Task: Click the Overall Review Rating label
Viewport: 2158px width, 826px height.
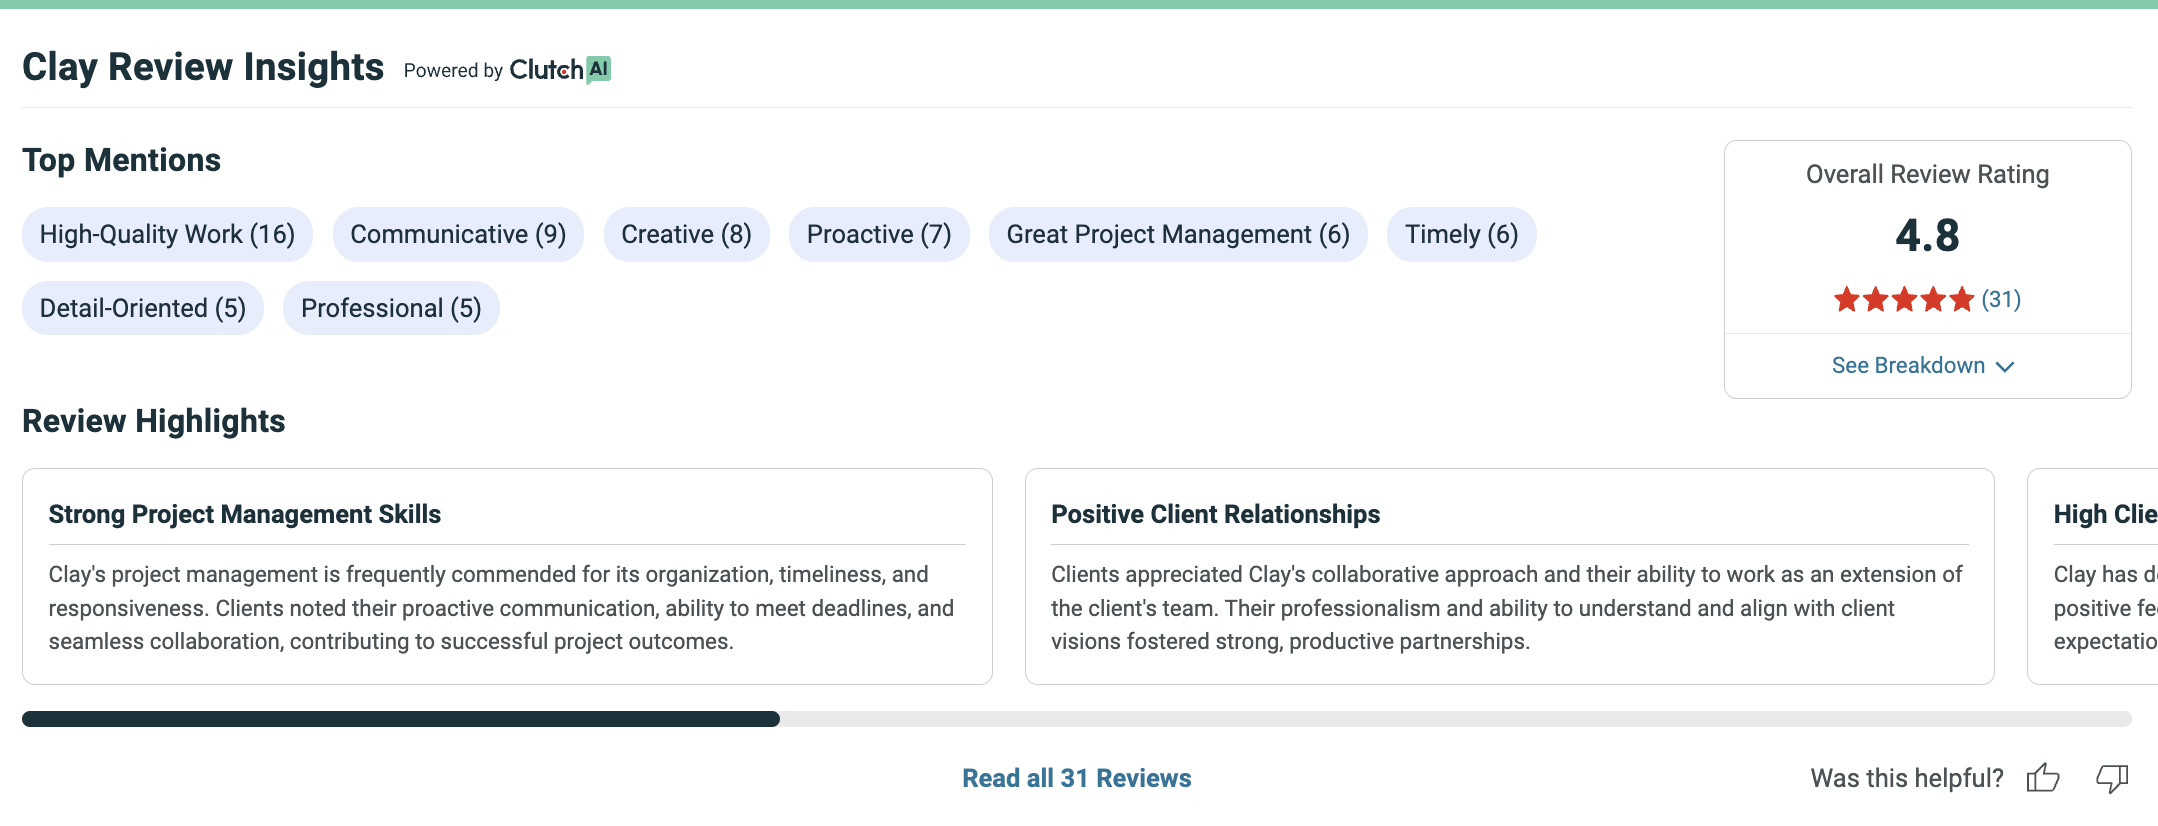Action: (1927, 174)
